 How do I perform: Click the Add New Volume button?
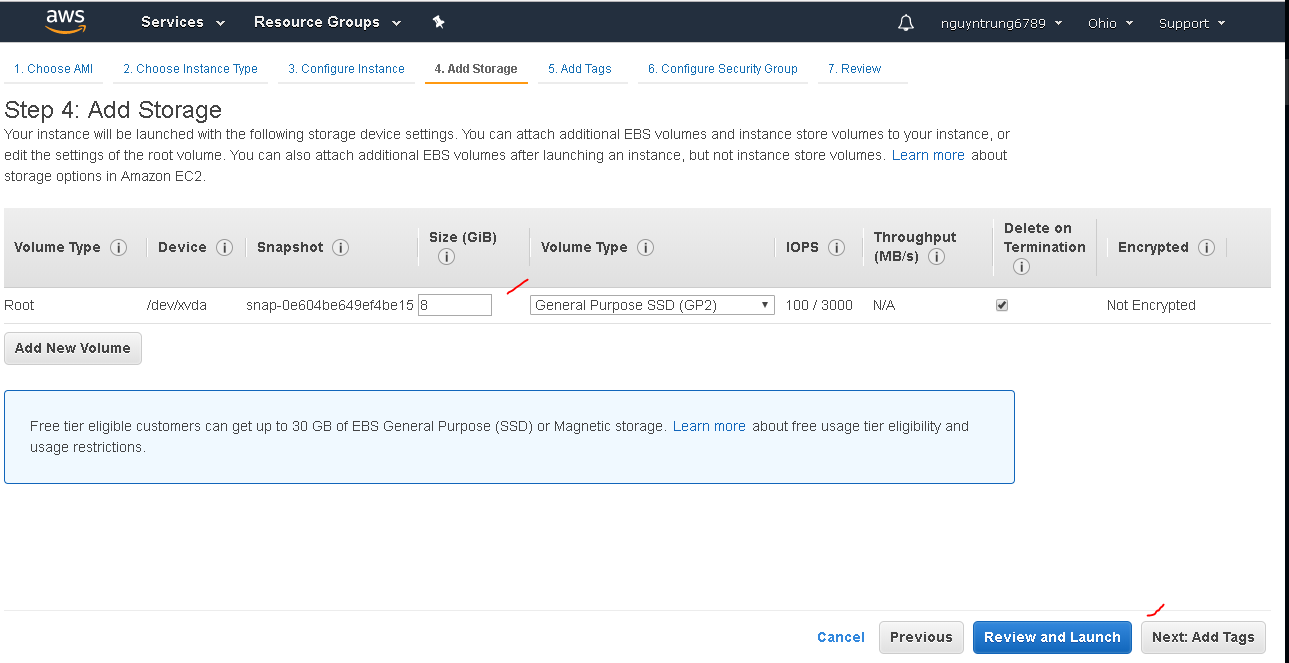[73, 348]
